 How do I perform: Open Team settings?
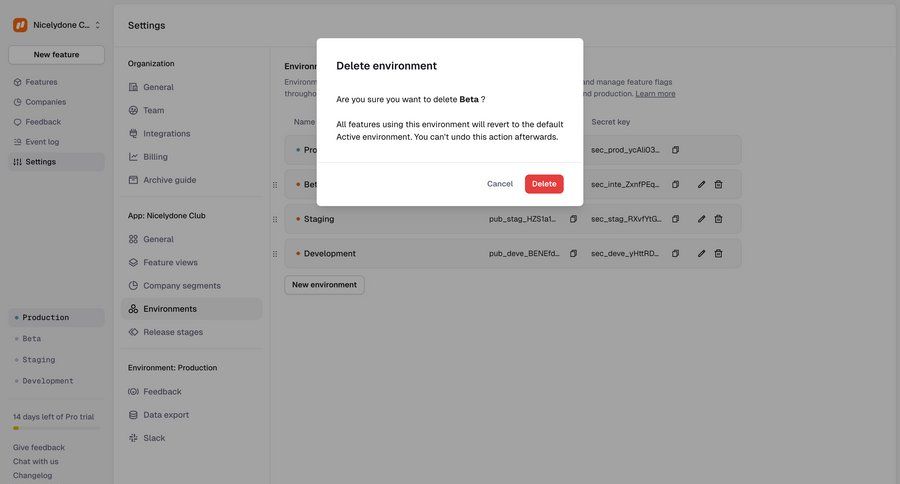point(192,110)
